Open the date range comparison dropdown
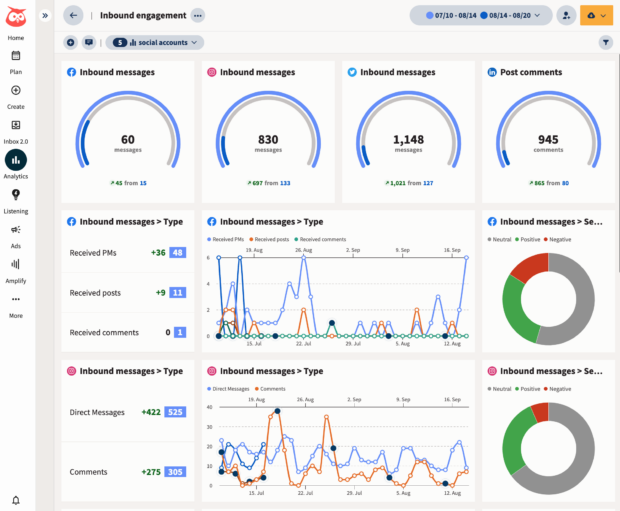The image size is (620, 511). pyautogui.click(x=480, y=16)
